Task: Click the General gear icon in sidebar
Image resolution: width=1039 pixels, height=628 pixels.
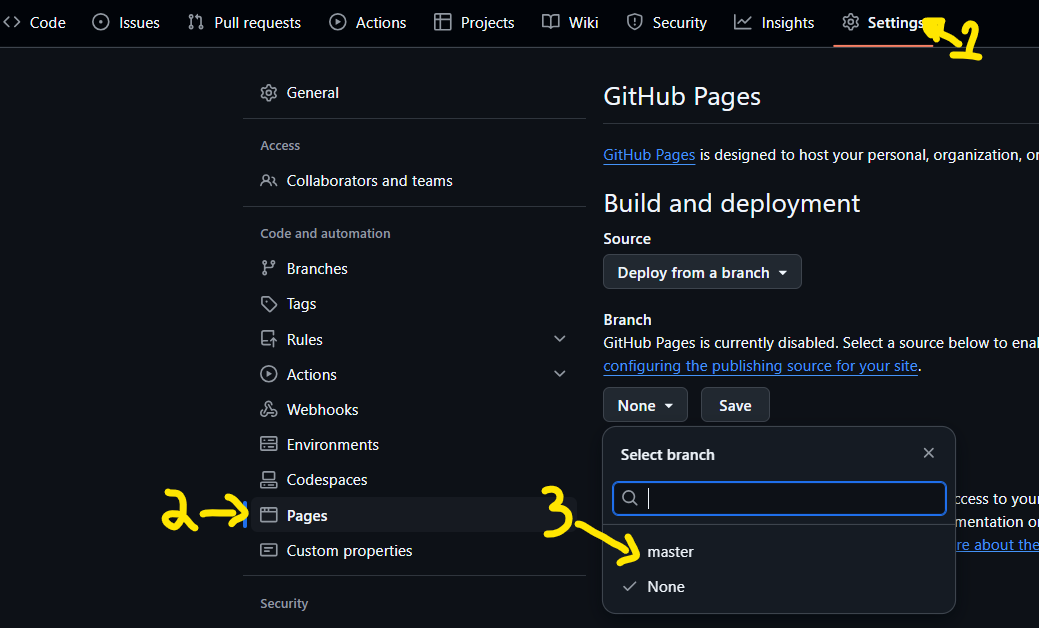Action: tap(268, 93)
